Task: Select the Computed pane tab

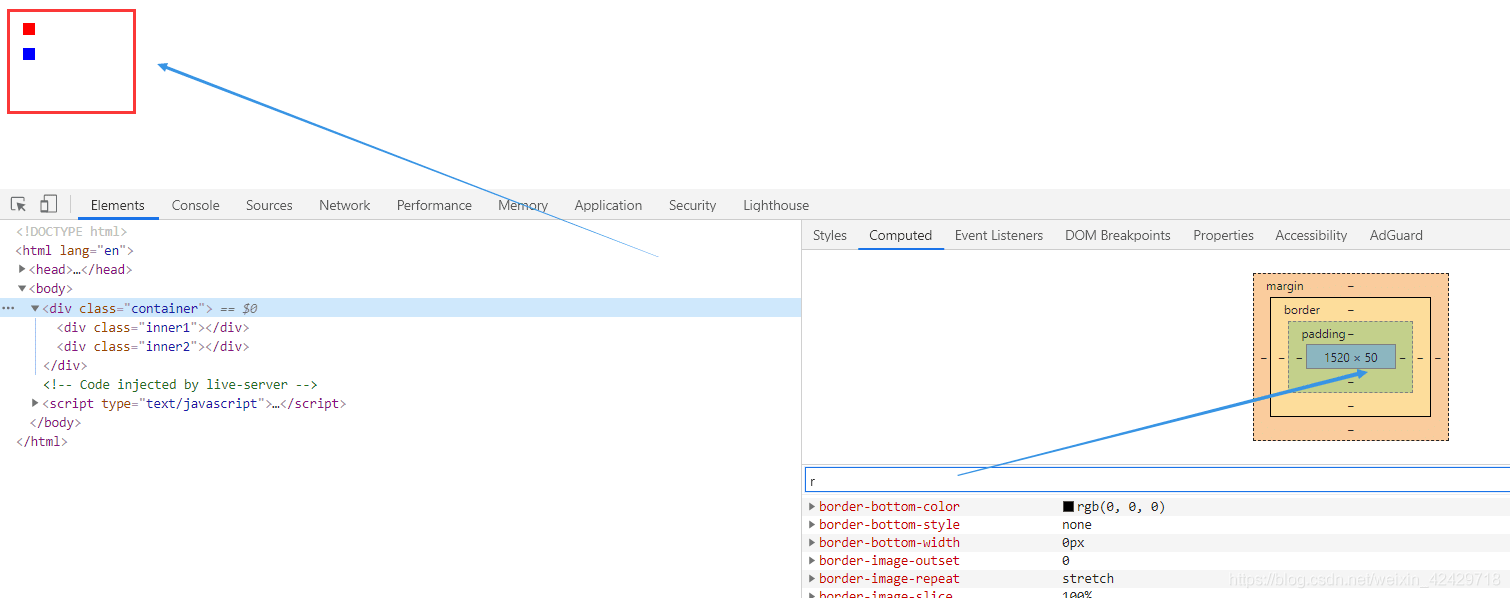Action: point(900,235)
